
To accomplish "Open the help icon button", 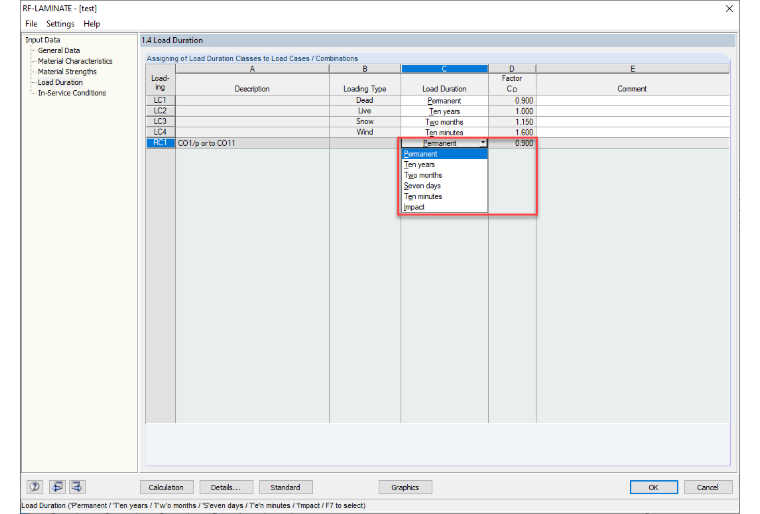I will [x=34, y=486].
